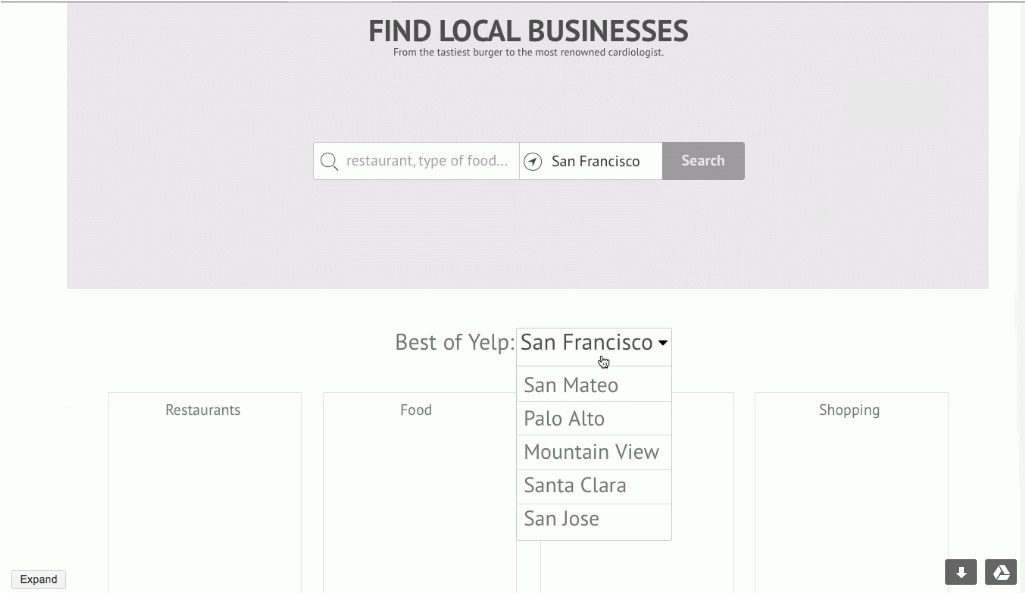This screenshot has height=595, width=1025.
Task: Click the Google Drive save icon
Action: 1001,572
